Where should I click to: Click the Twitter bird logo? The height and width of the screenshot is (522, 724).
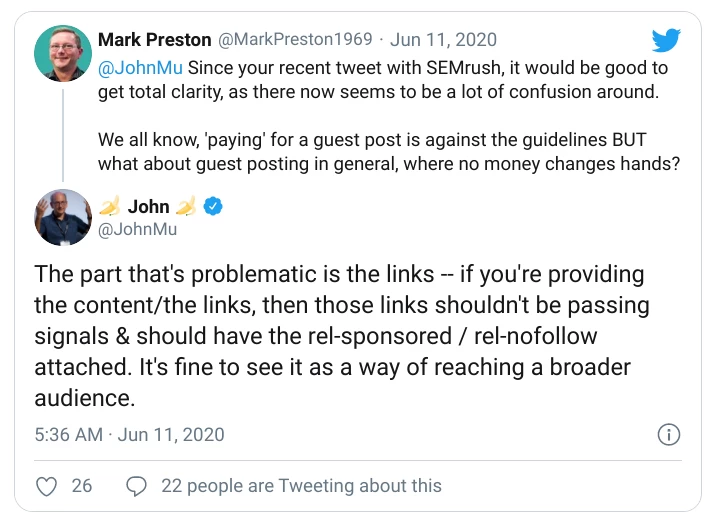(666, 40)
